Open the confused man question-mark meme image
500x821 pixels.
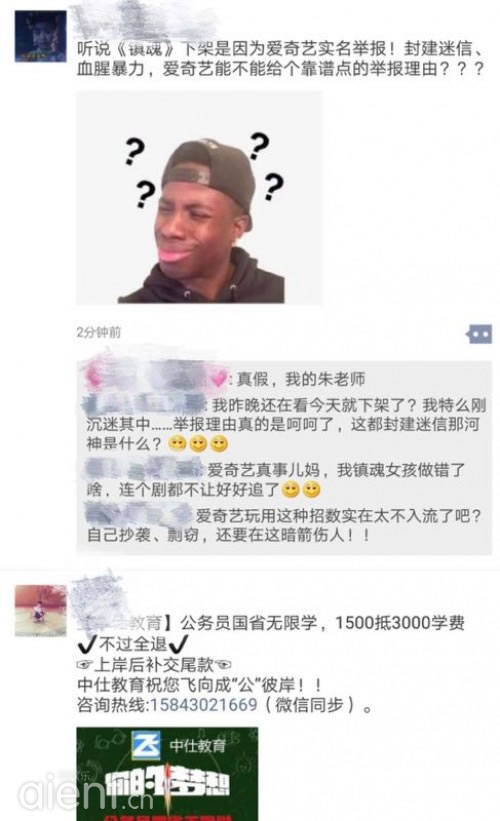point(199,198)
